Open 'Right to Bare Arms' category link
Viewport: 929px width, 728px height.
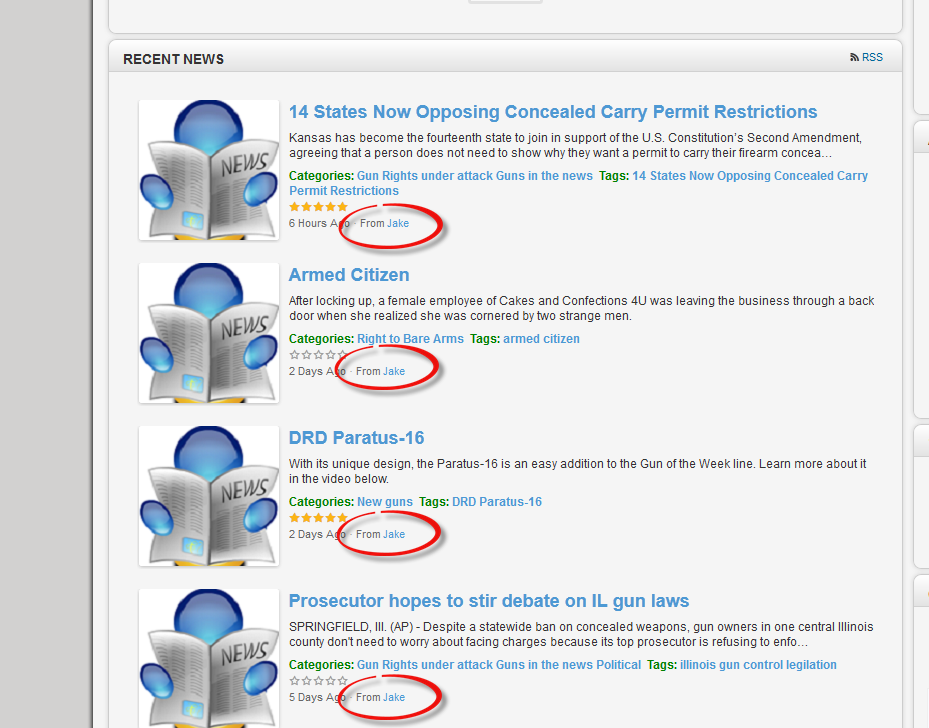[x=410, y=339]
